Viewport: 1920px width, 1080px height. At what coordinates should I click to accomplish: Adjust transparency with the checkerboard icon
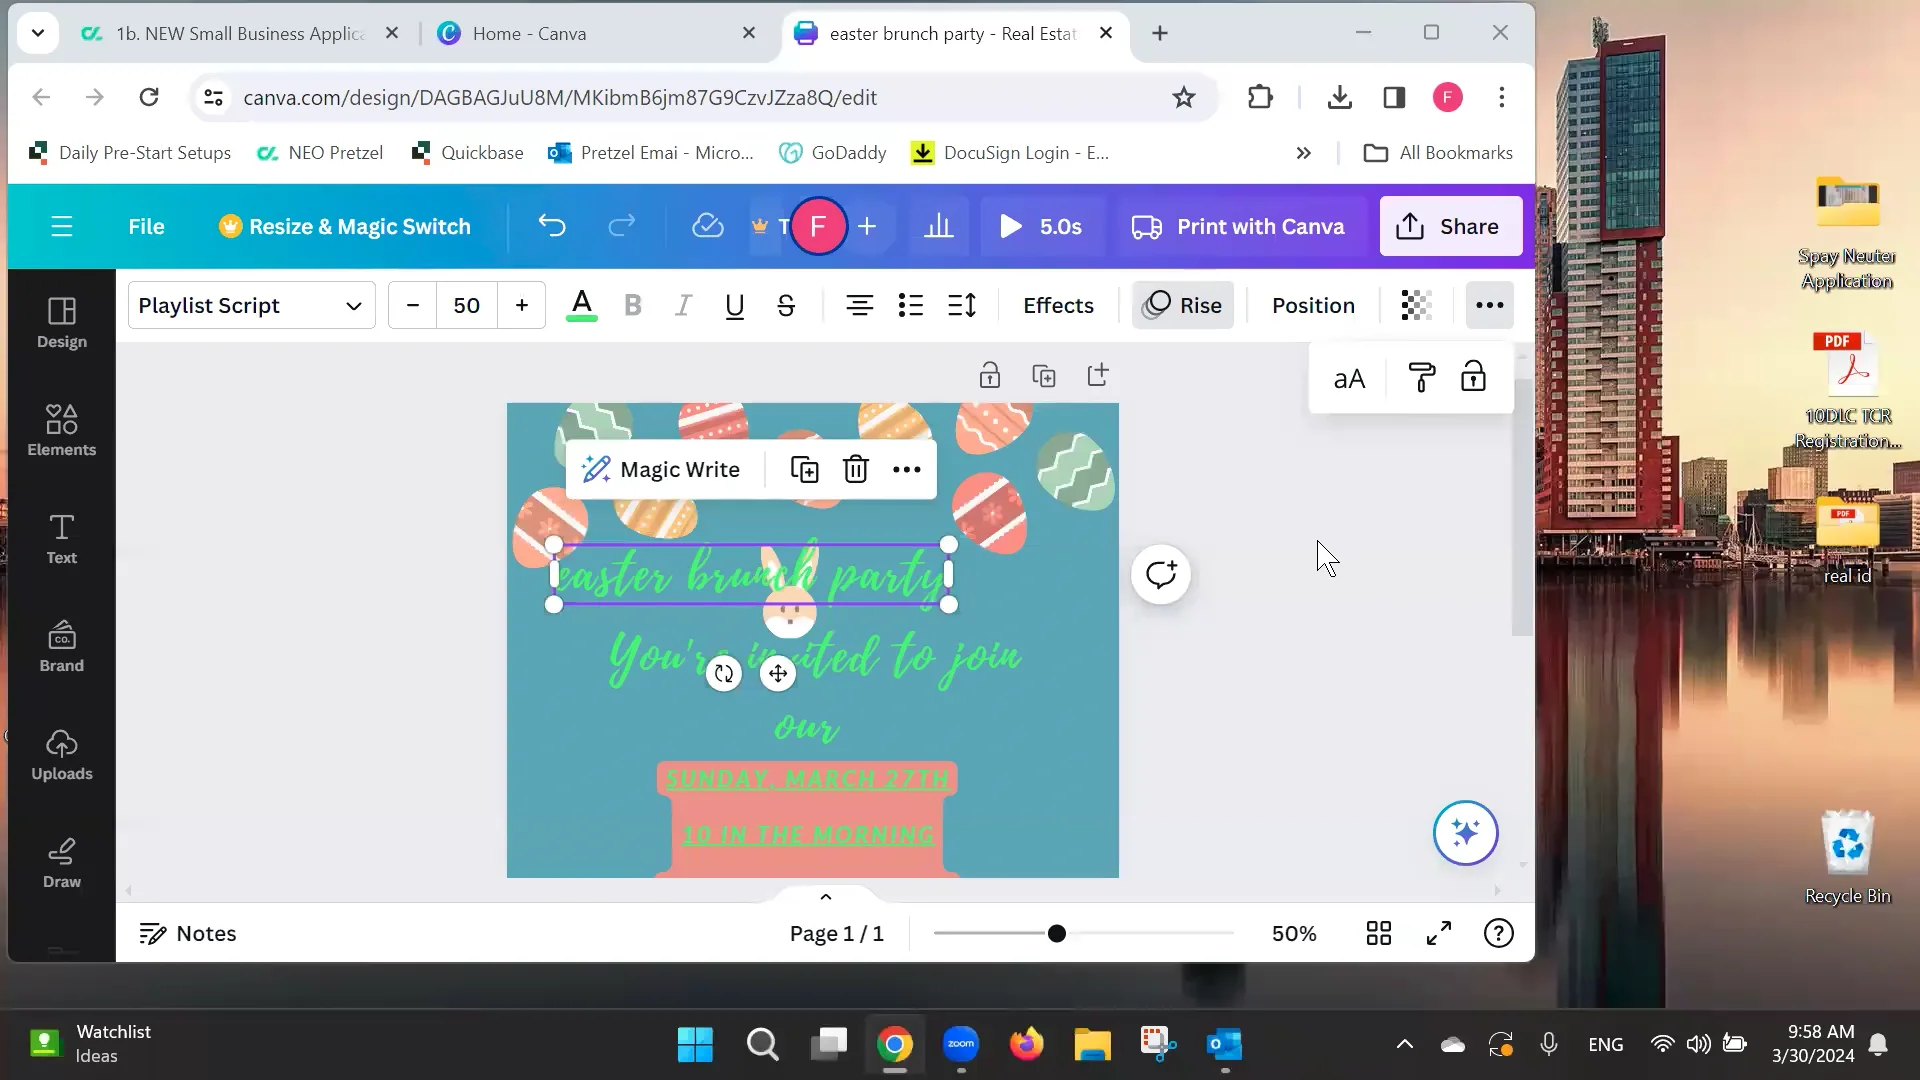[1416, 305]
